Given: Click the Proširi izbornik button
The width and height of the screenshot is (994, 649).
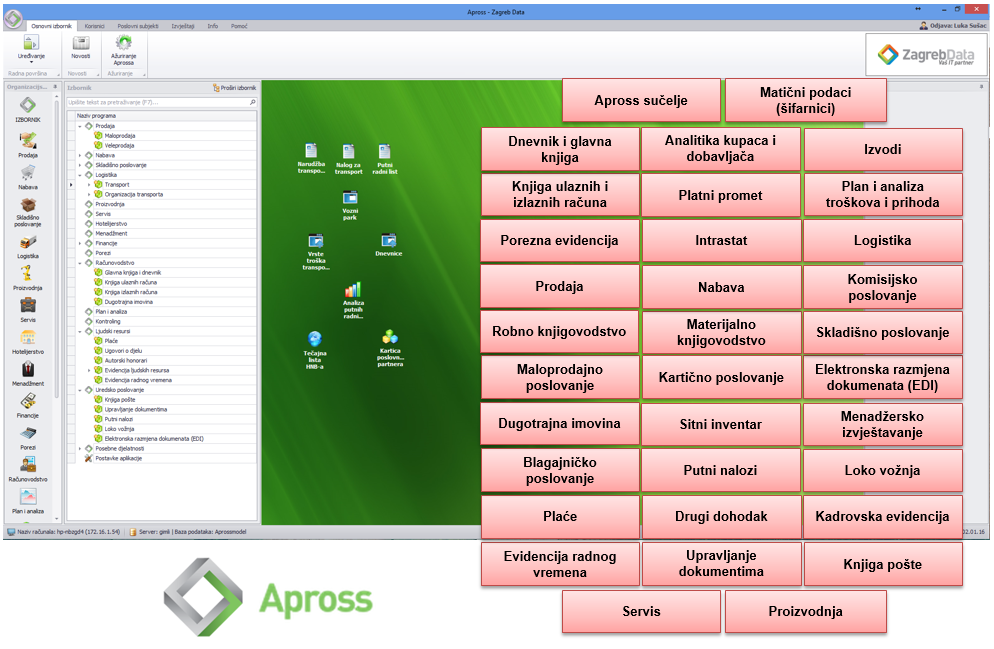Looking at the screenshot, I should 235,88.
